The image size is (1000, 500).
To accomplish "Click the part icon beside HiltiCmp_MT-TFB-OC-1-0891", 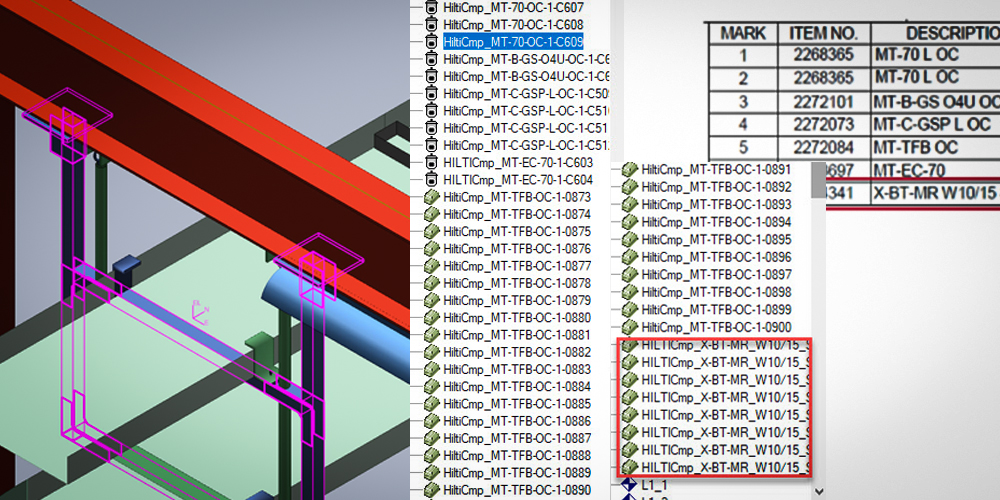I will (630, 170).
